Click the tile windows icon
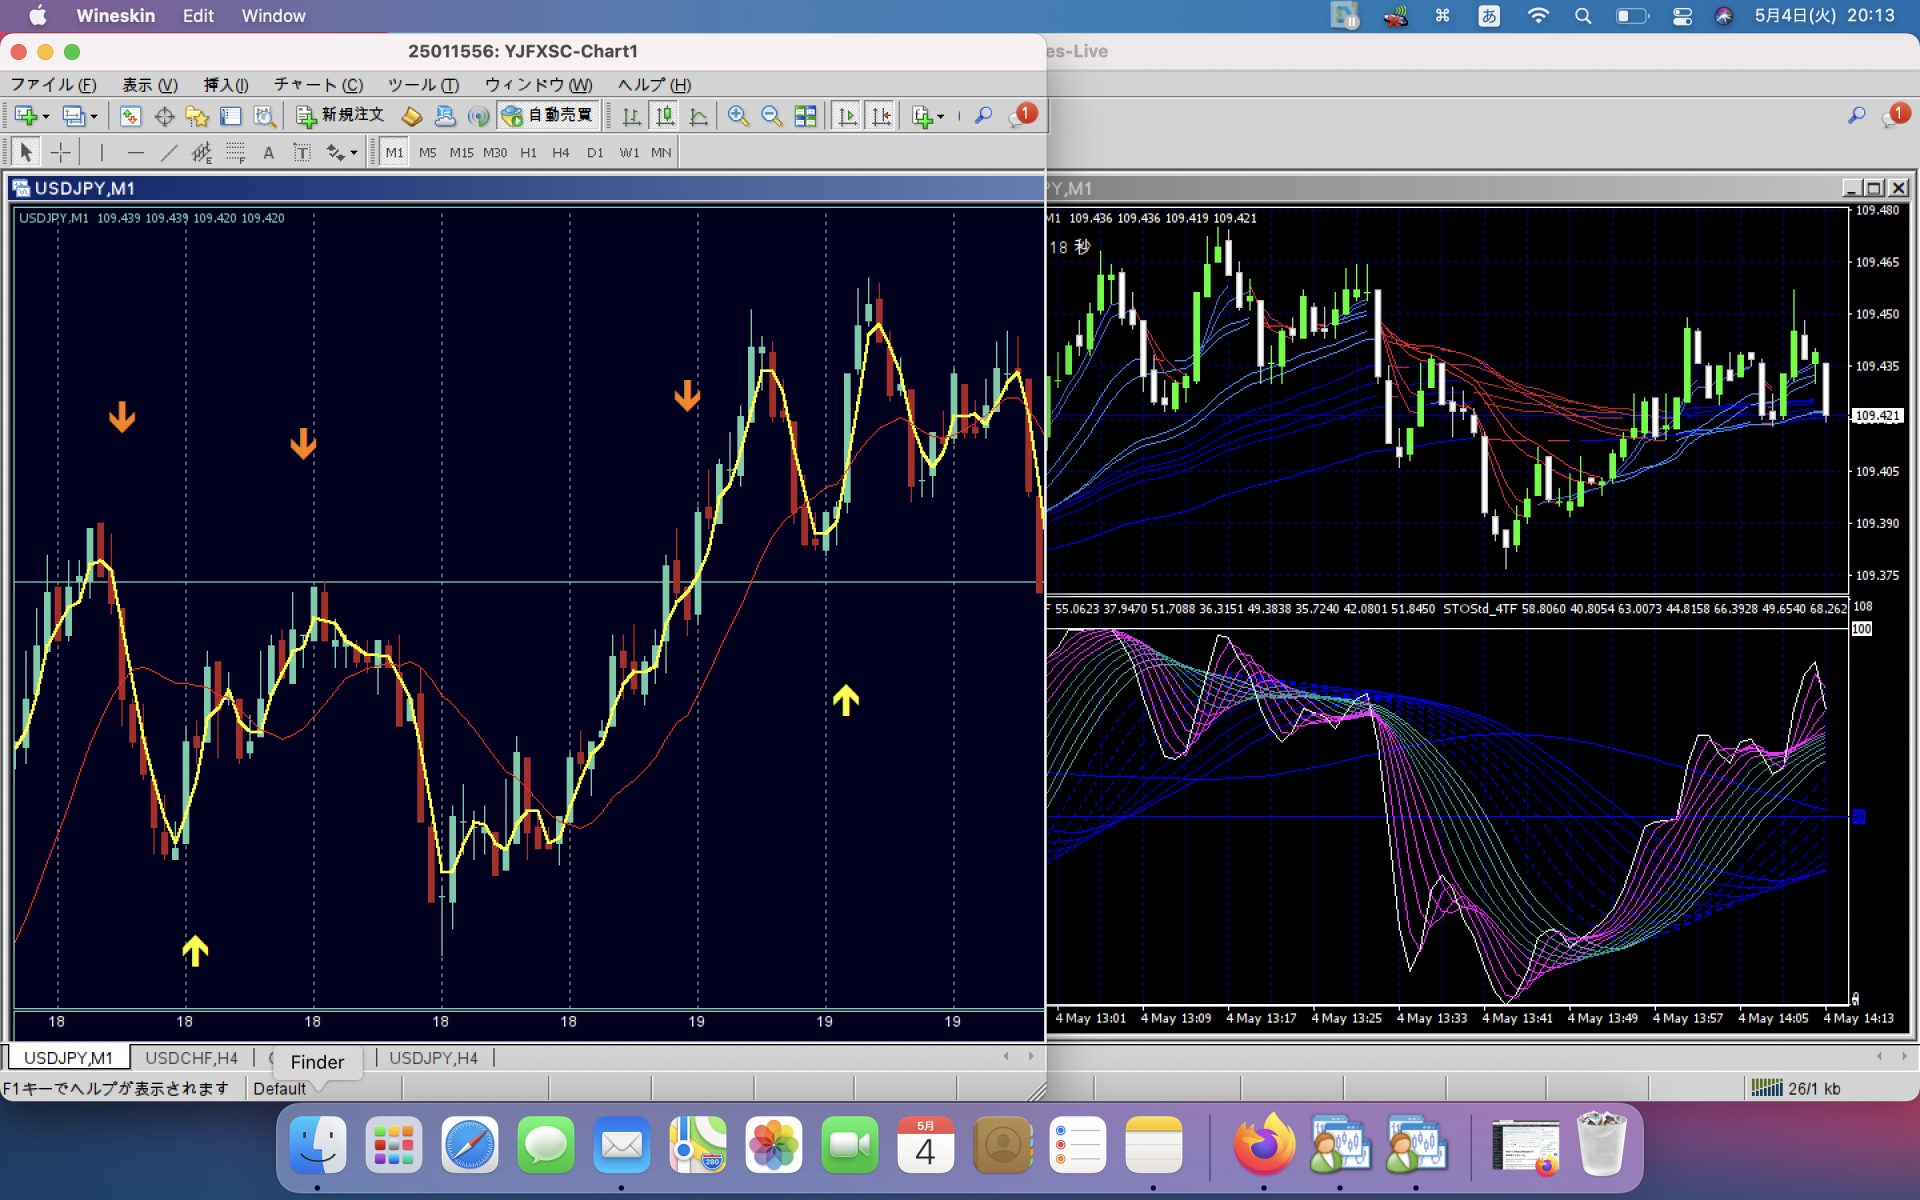The width and height of the screenshot is (1920, 1200). point(805,116)
